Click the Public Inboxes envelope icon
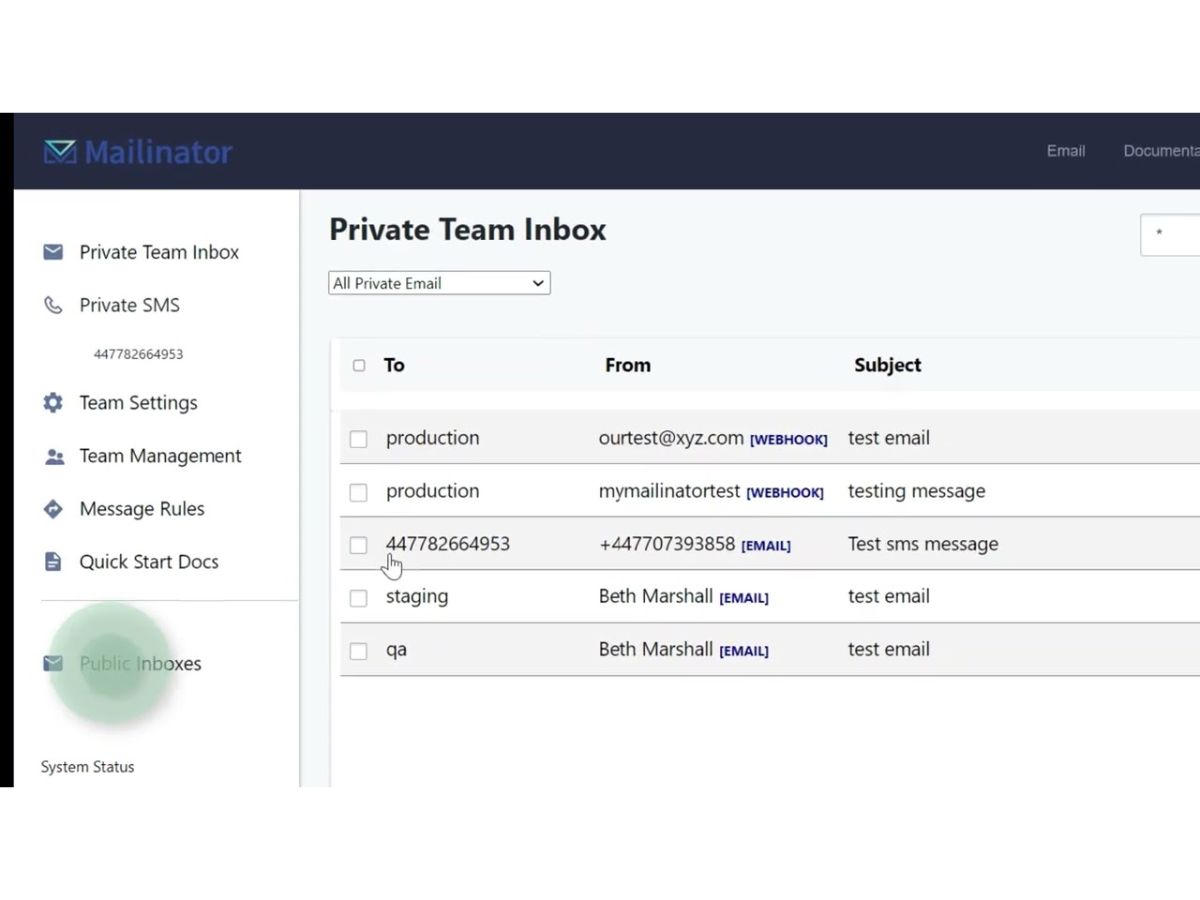This screenshot has width=1200, height=900. [x=53, y=664]
